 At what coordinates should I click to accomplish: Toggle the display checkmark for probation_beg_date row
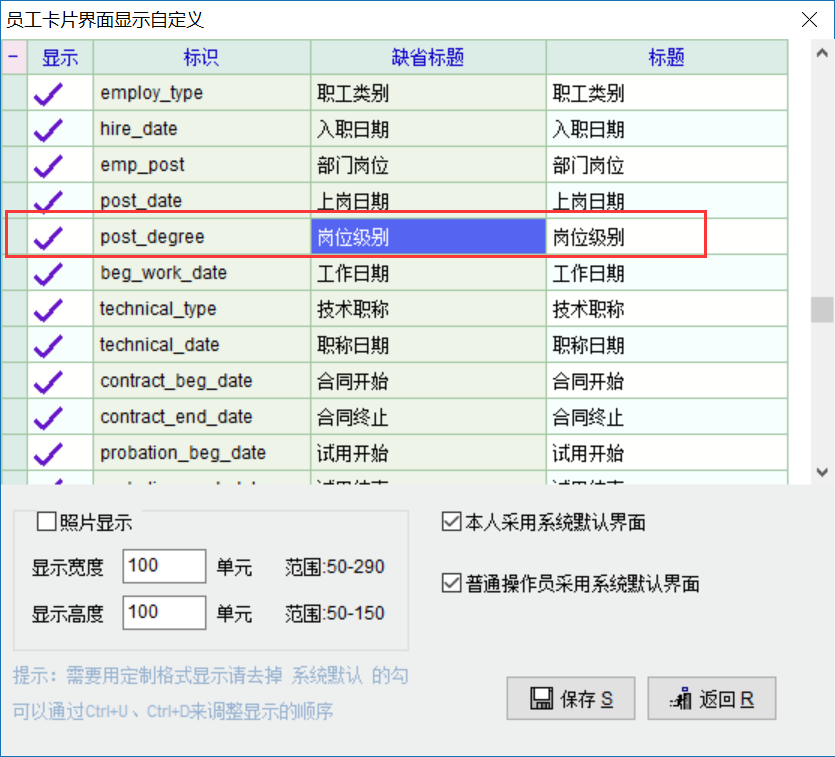coord(48,454)
